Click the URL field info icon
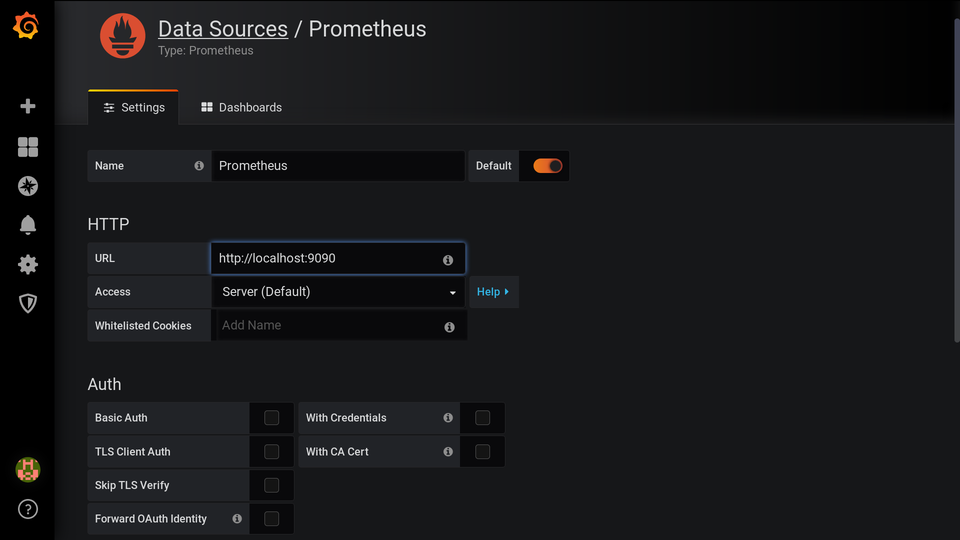The height and width of the screenshot is (540, 960). point(448,259)
